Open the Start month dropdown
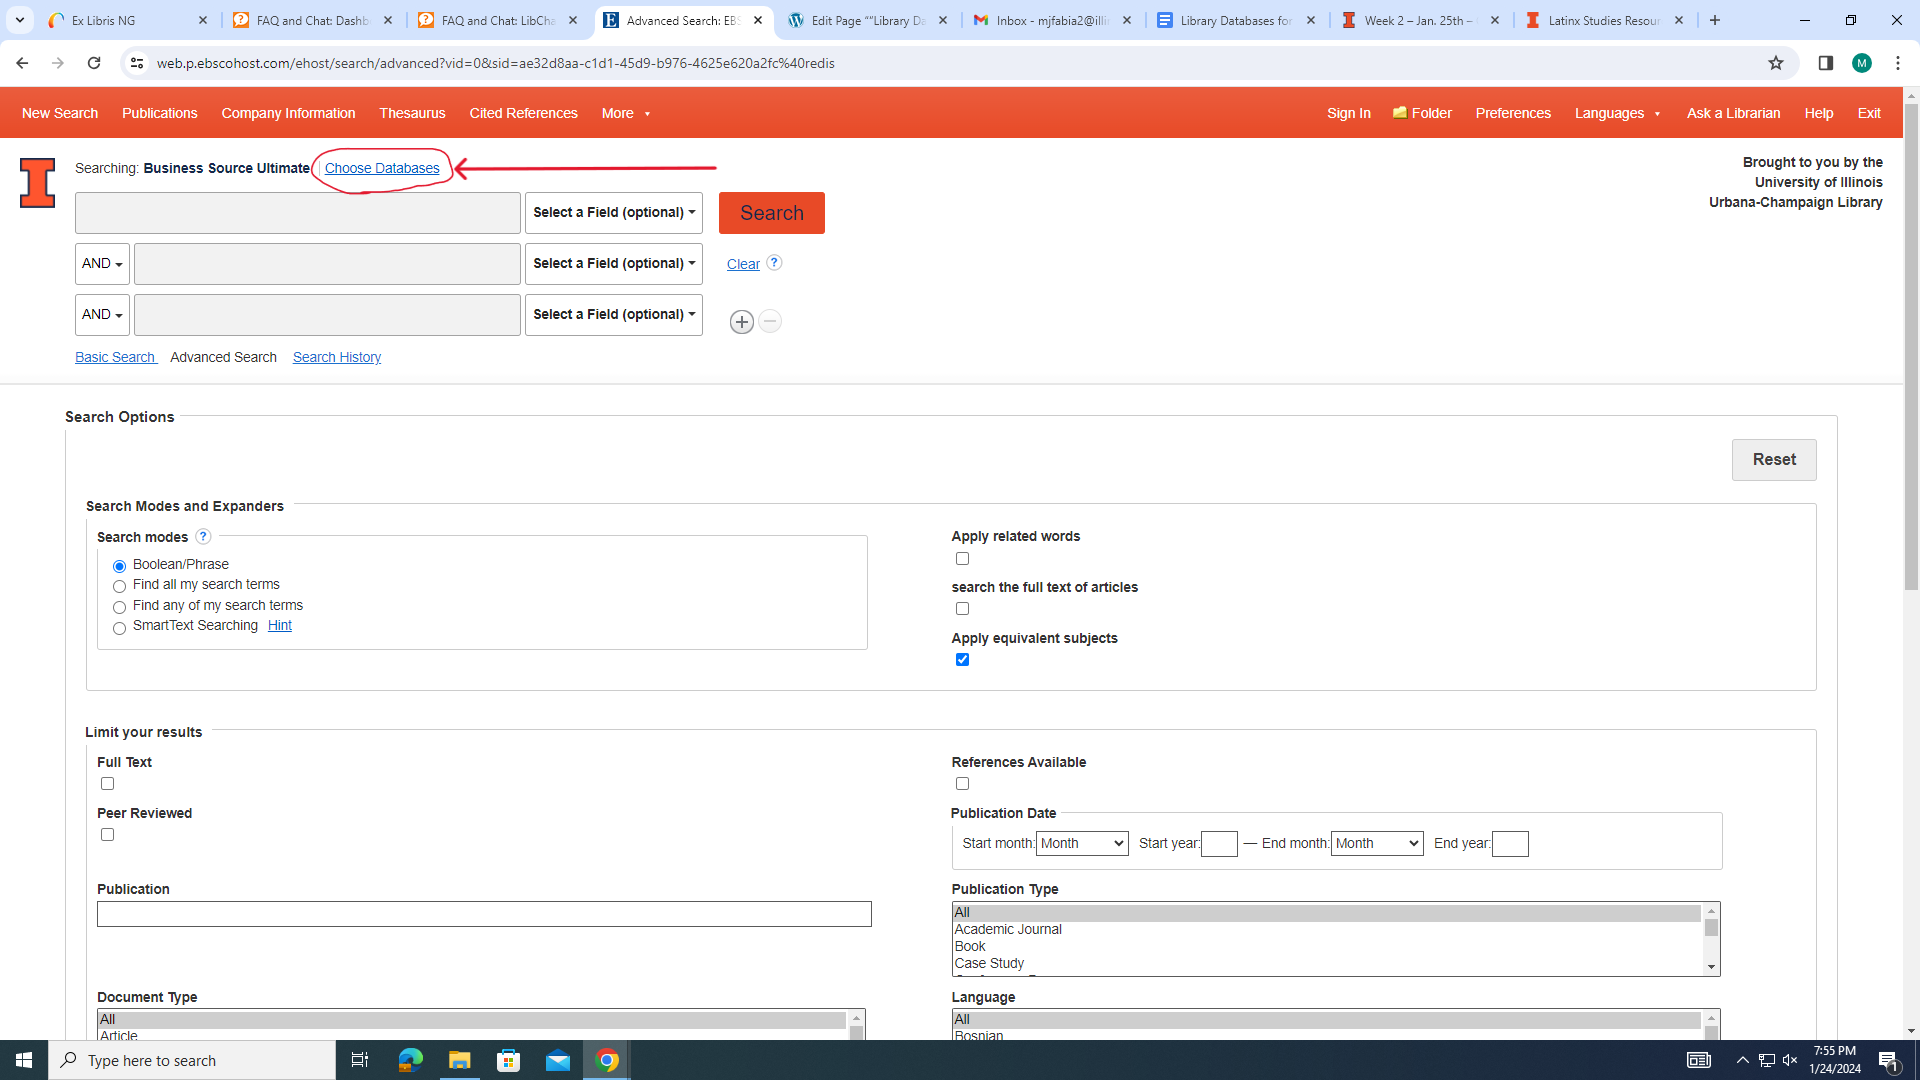The image size is (1920, 1080). pyautogui.click(x=1081, y=844)
